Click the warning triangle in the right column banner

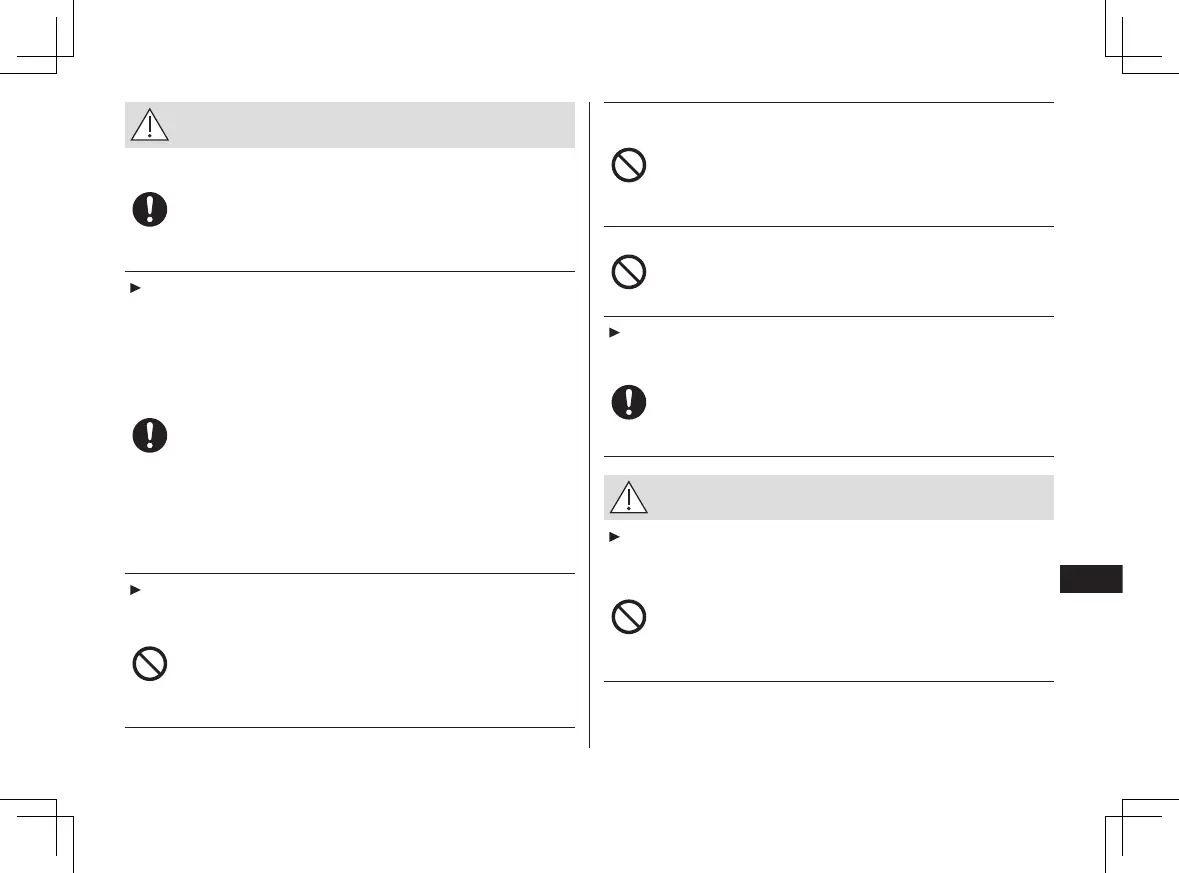[x=629, y=497]
